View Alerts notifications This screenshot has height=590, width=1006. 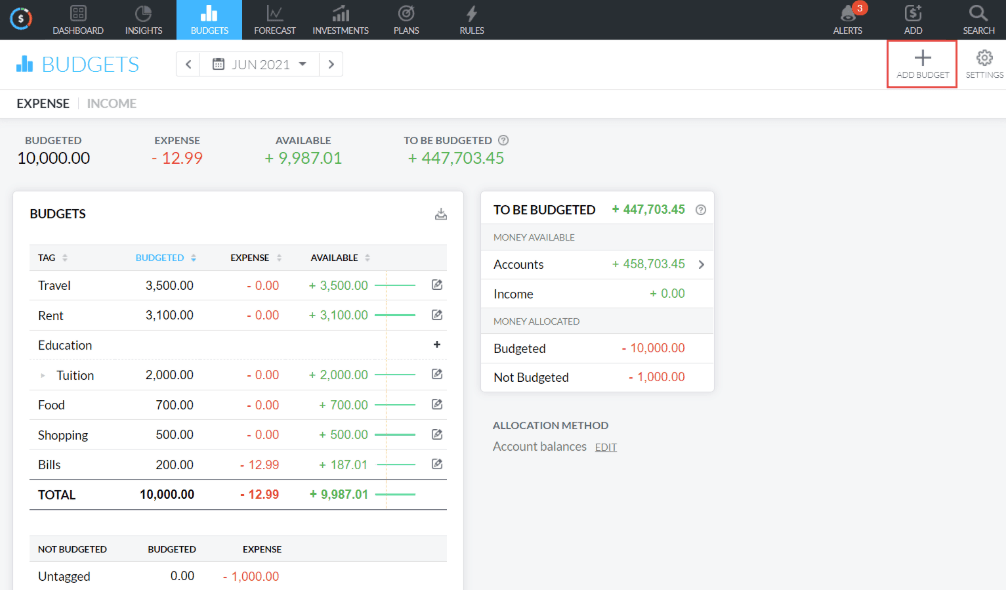click(848, 20)
